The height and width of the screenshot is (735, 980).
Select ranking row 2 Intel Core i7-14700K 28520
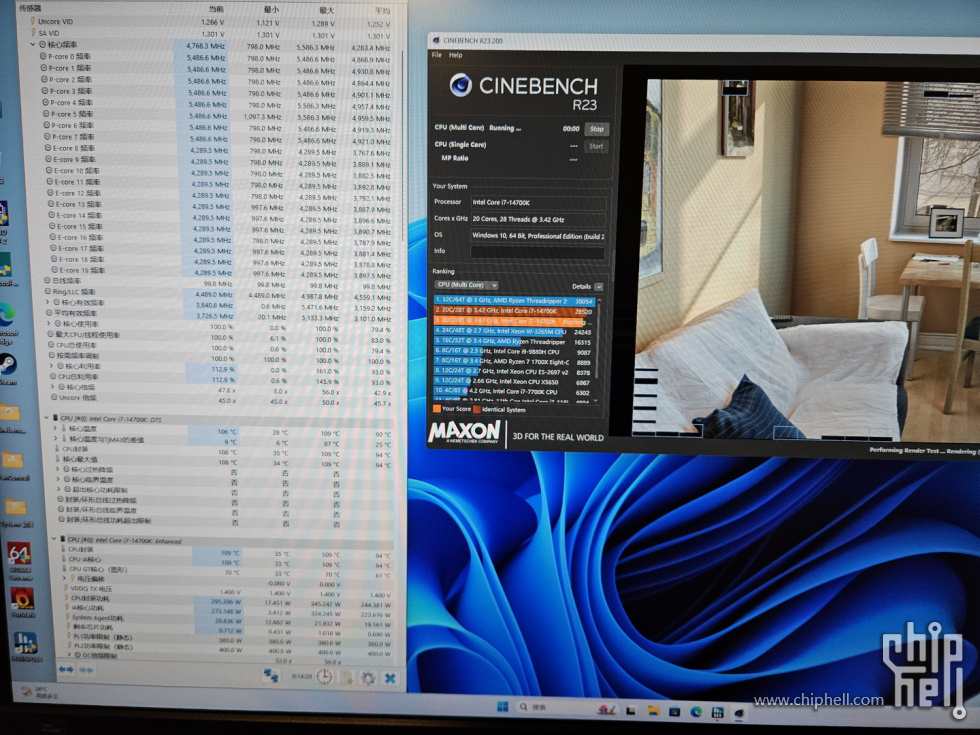pos(514,311)
